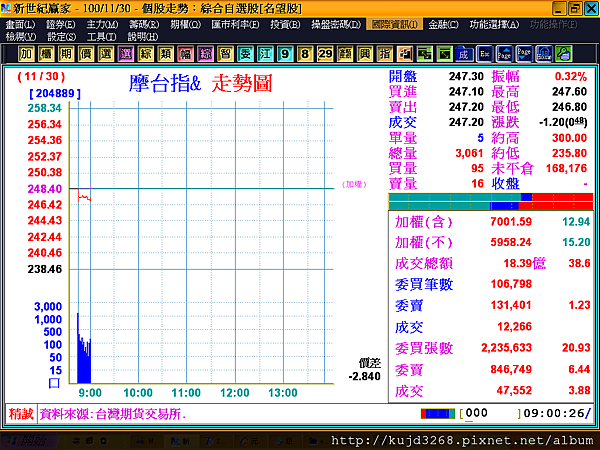Click the 額 toolbar icon
This screenshot has width=600, height=450.
pyautogui.click(x=345, y=54)
